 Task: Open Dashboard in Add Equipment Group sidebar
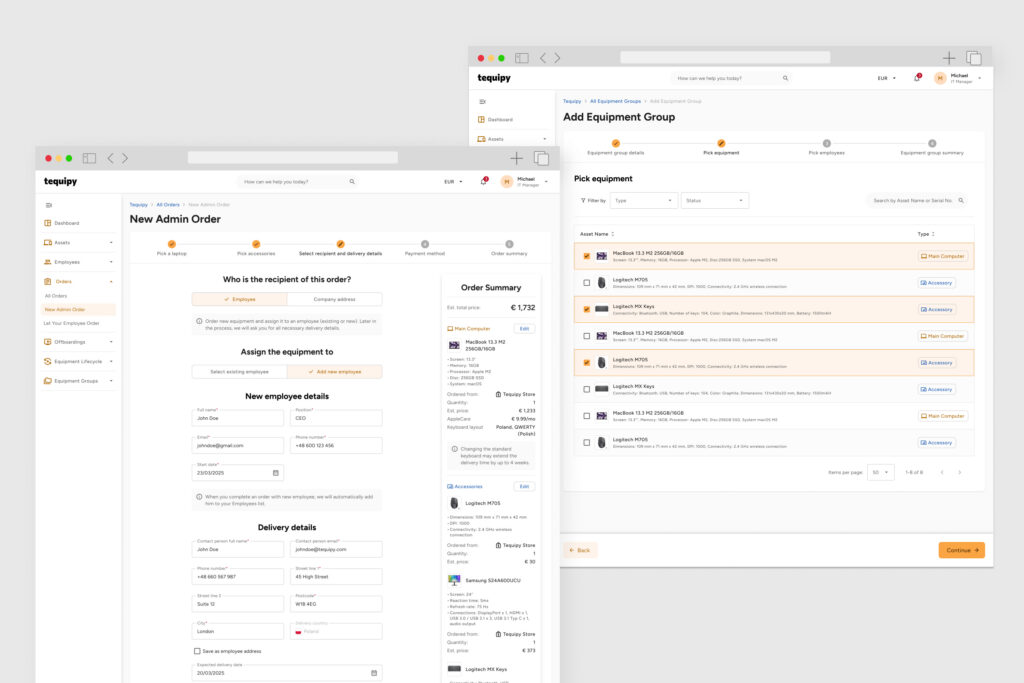click(x=496, y=119)
